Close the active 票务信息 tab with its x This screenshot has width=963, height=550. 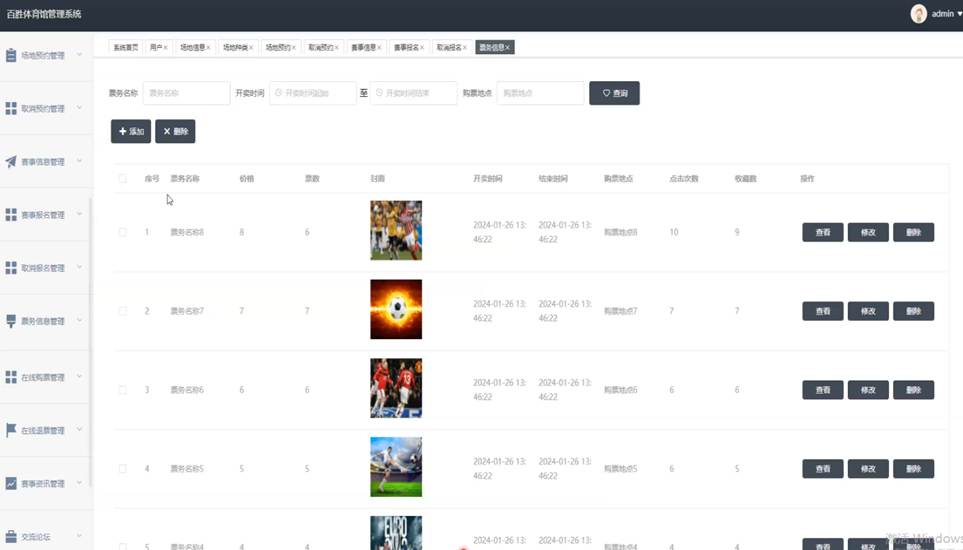[x=507, y=47]
